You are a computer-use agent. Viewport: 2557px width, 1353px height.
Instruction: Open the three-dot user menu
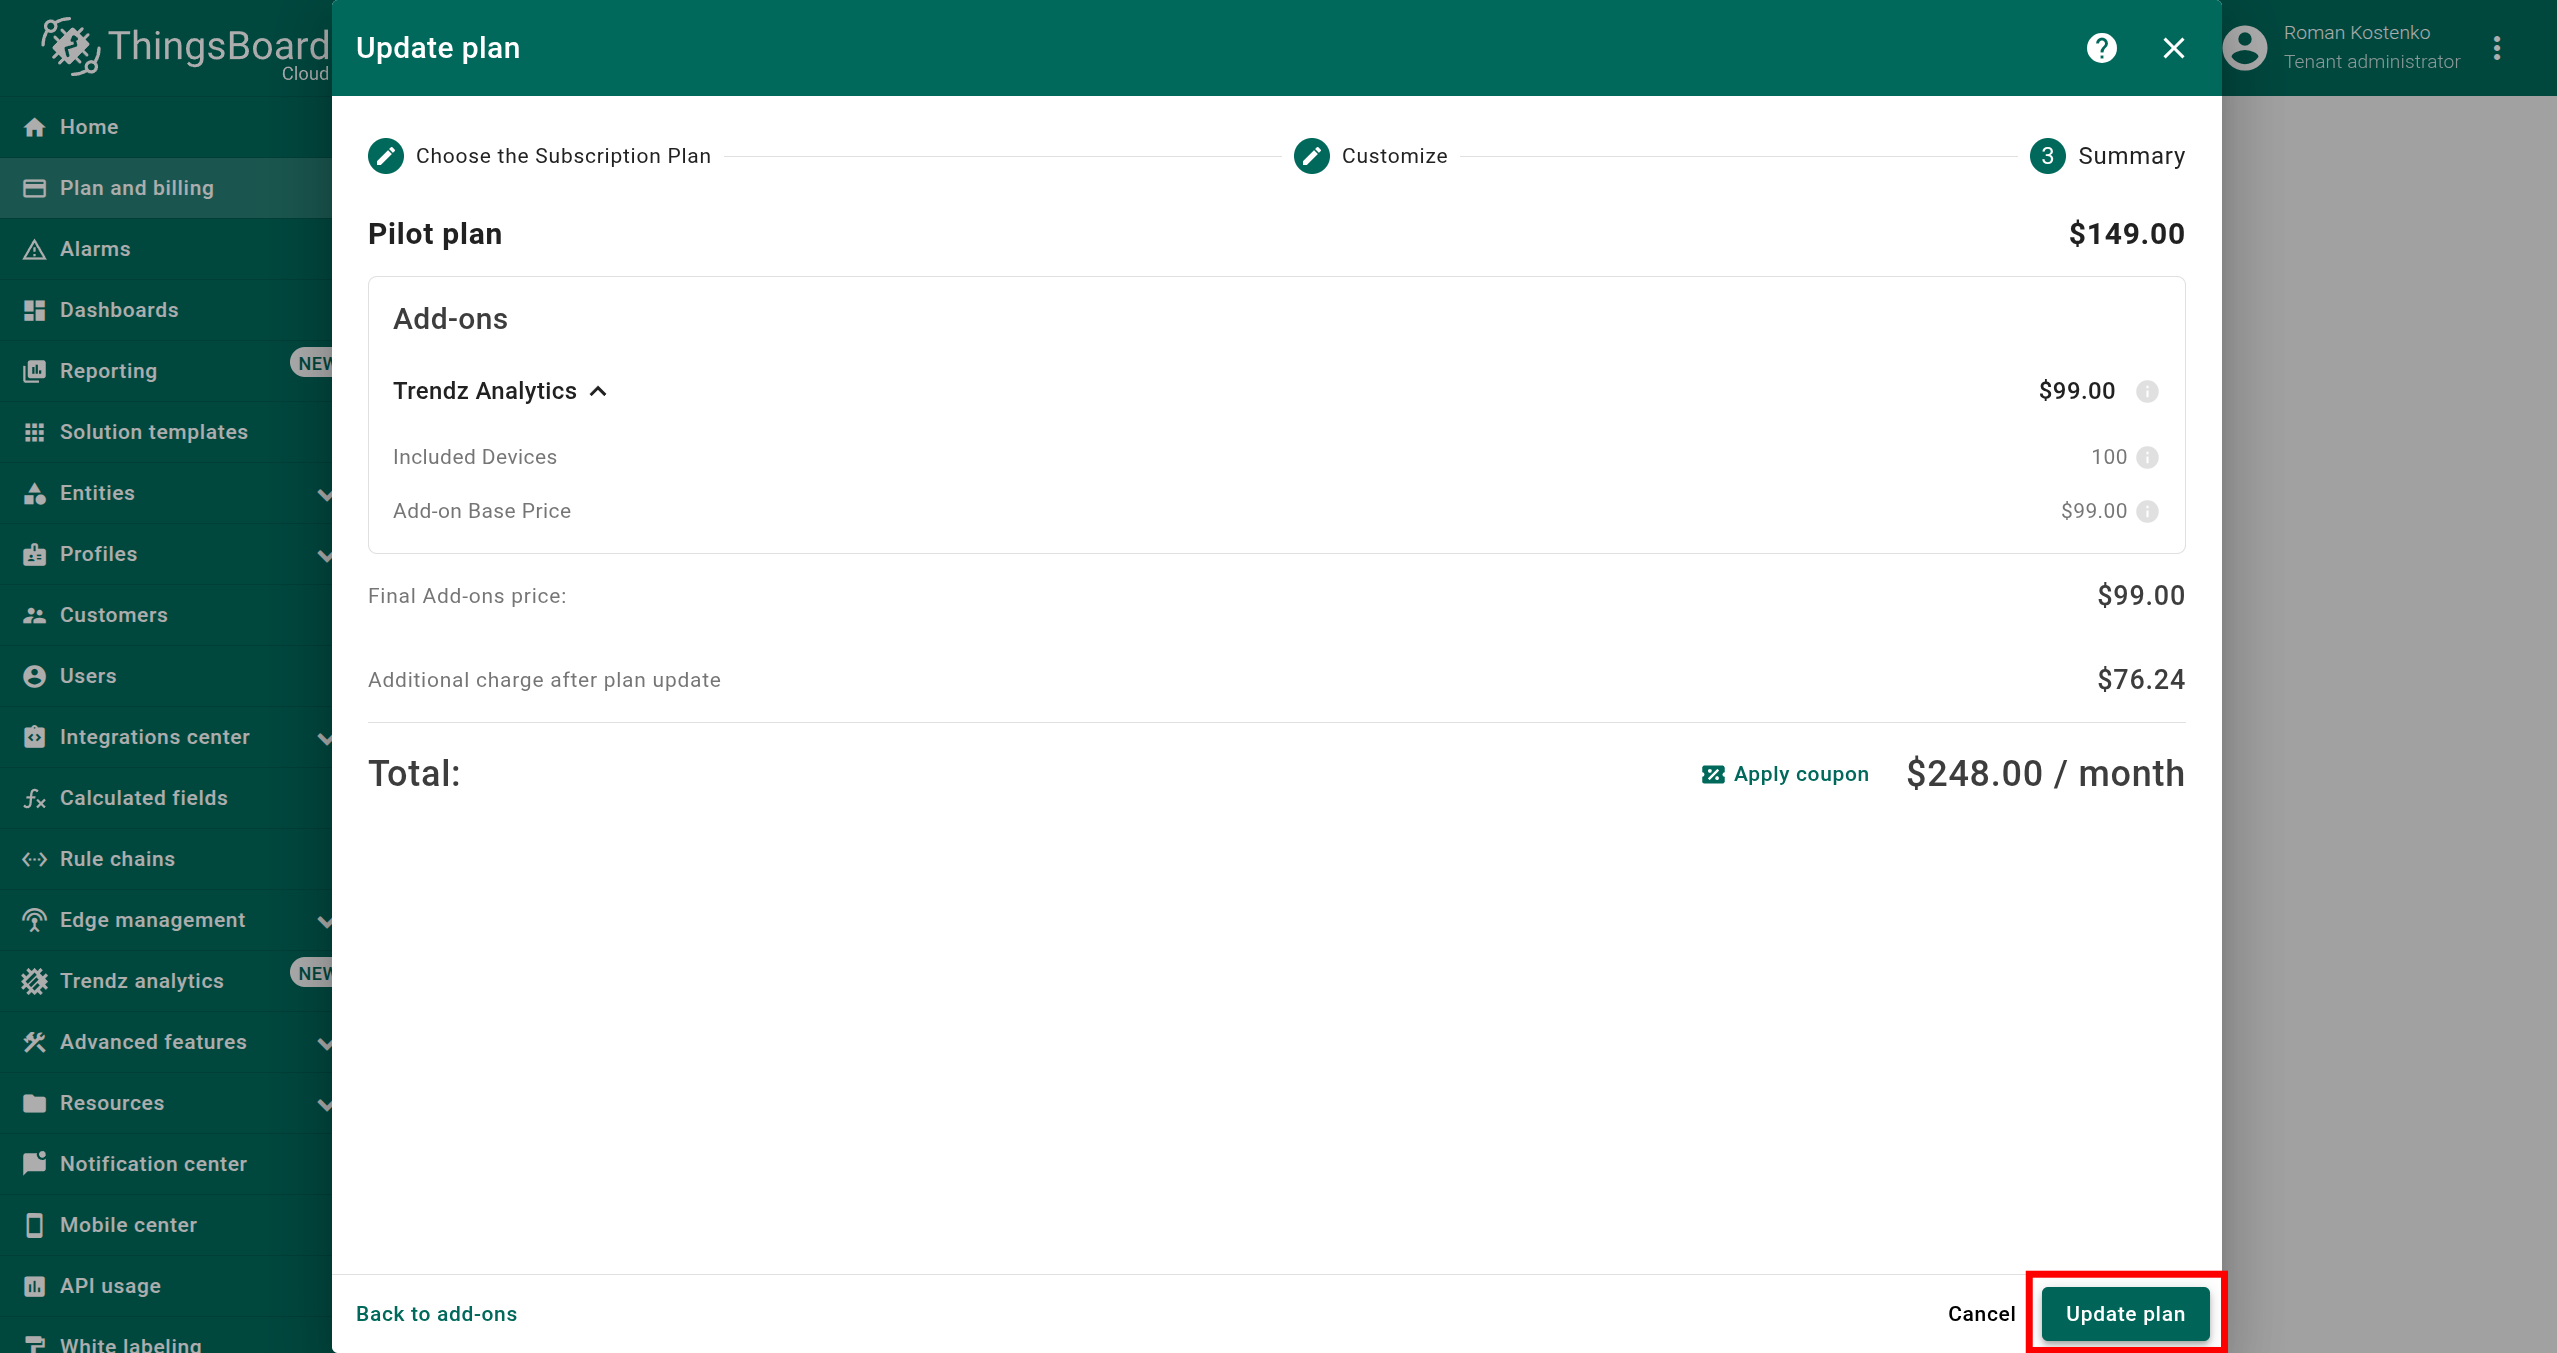2497,48
